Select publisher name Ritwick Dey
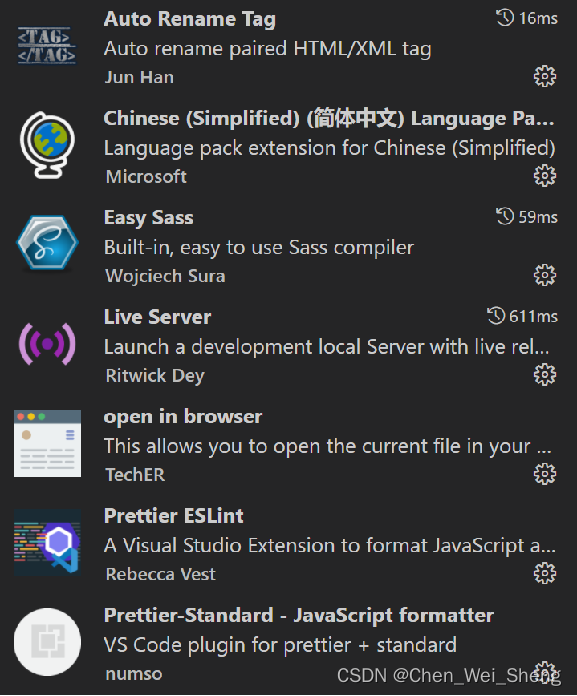The height and width of the screenshot is (696, 577). 155,376
